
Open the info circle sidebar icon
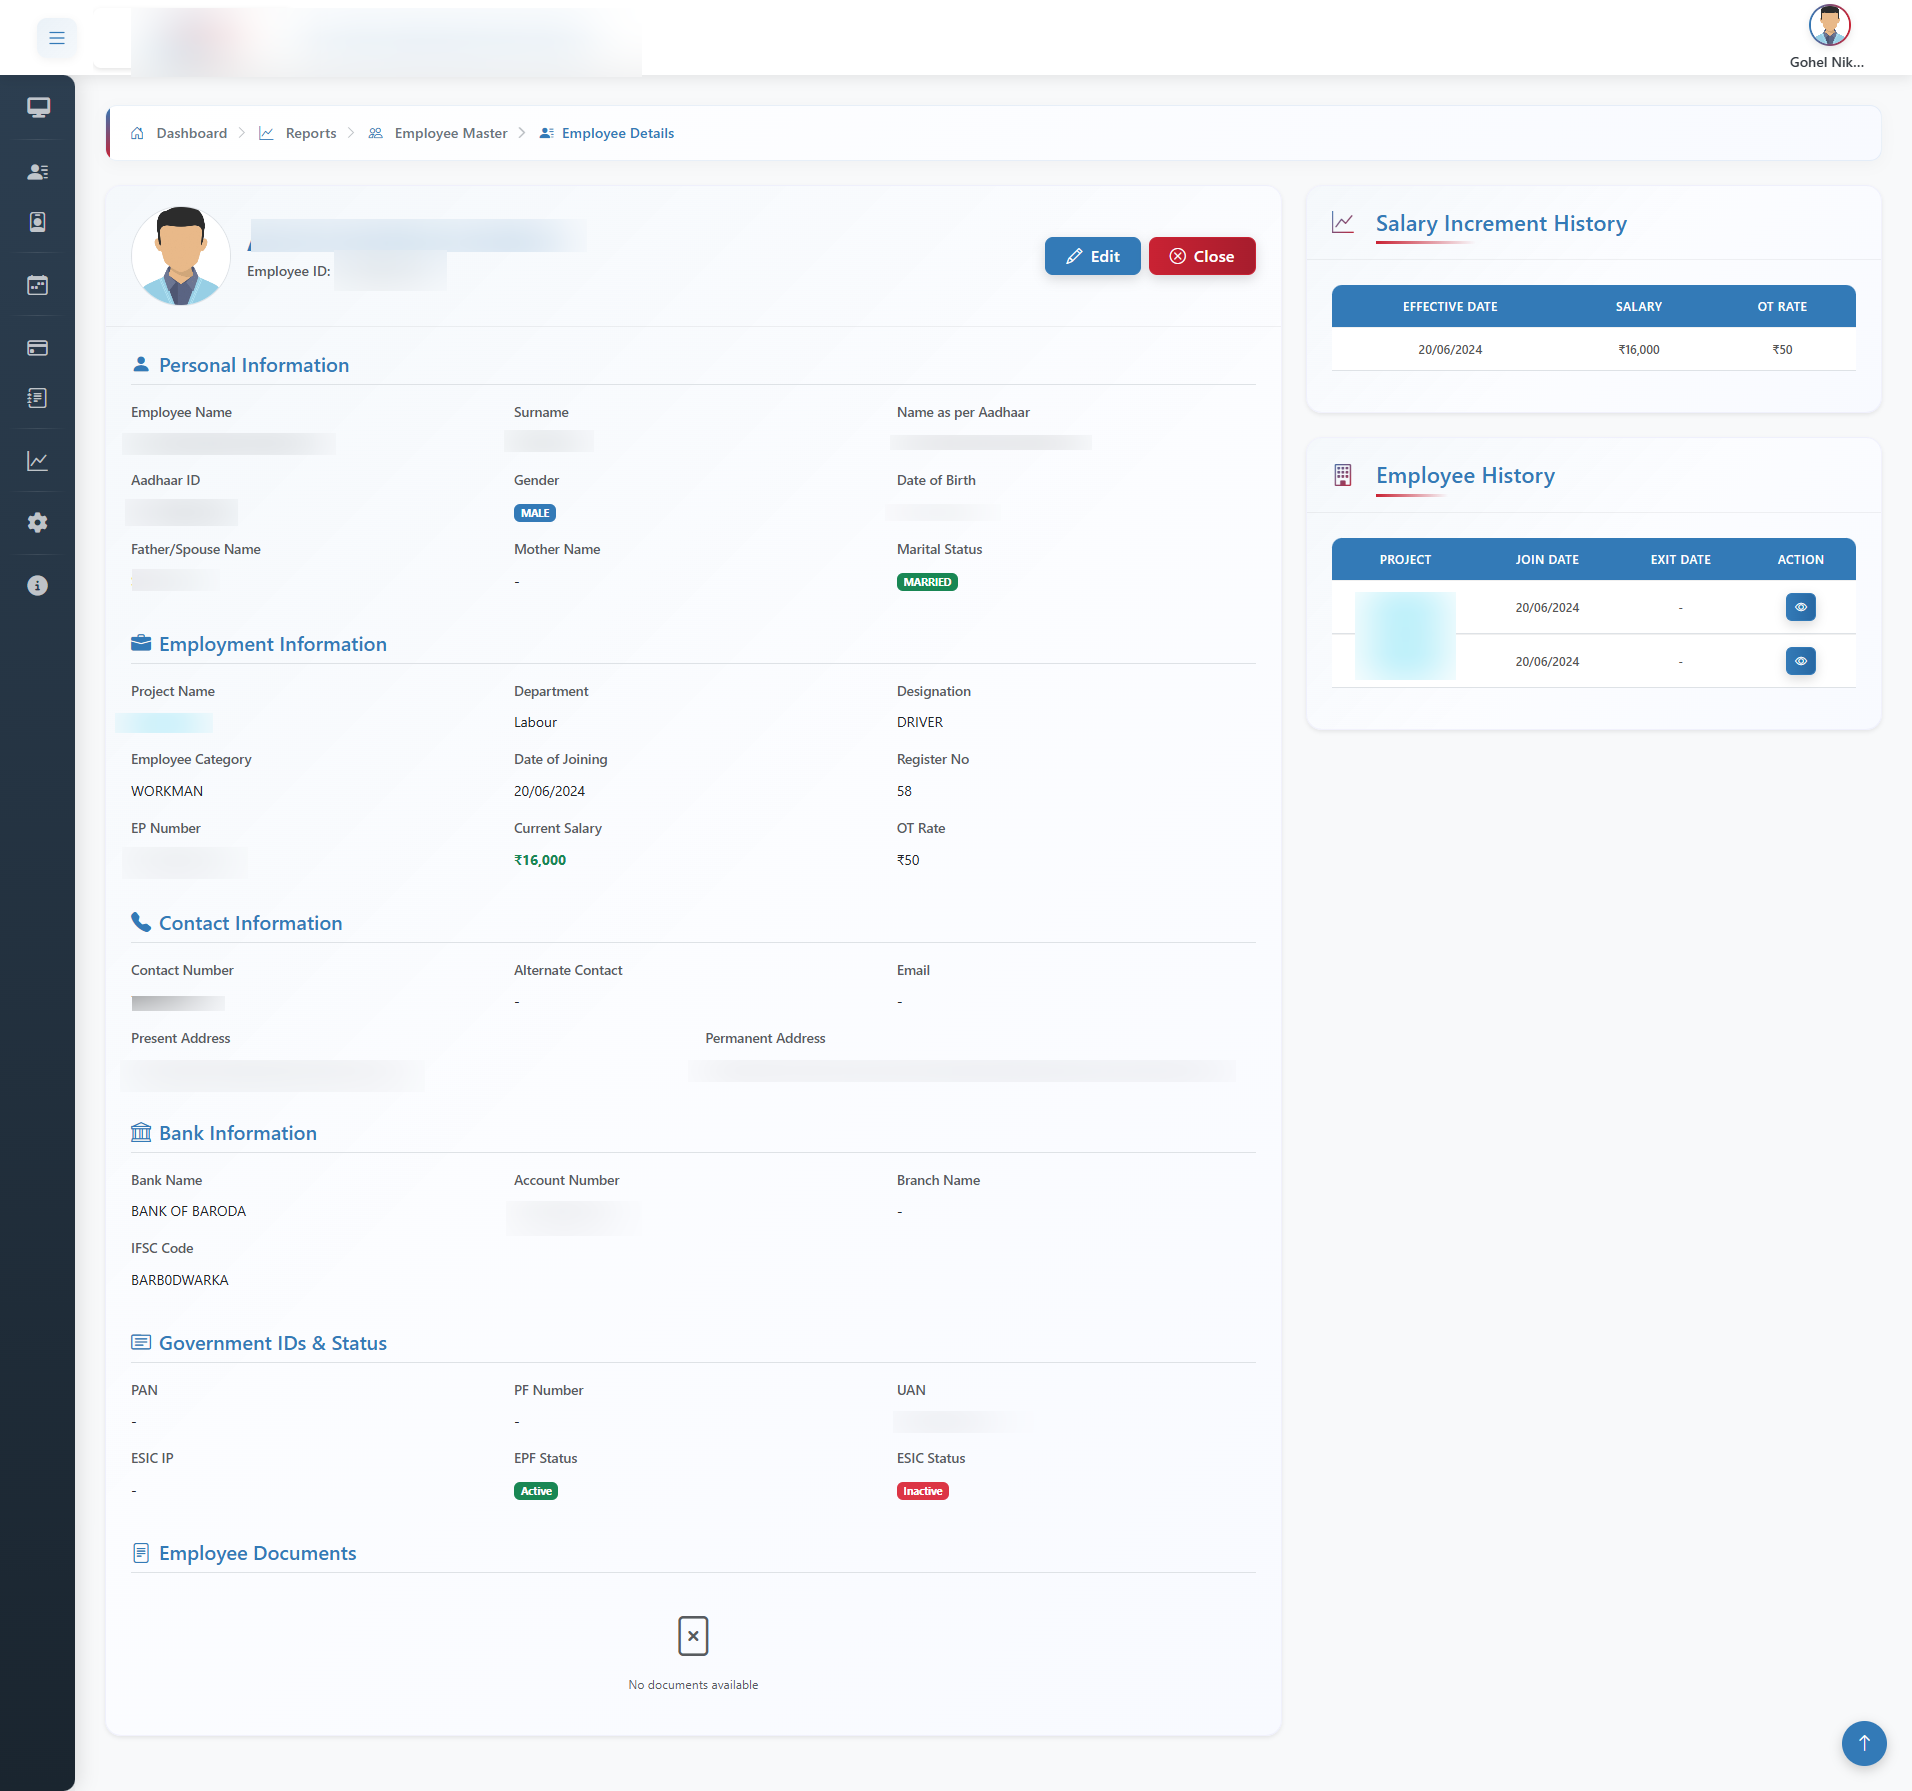click(x=38, y=586)
